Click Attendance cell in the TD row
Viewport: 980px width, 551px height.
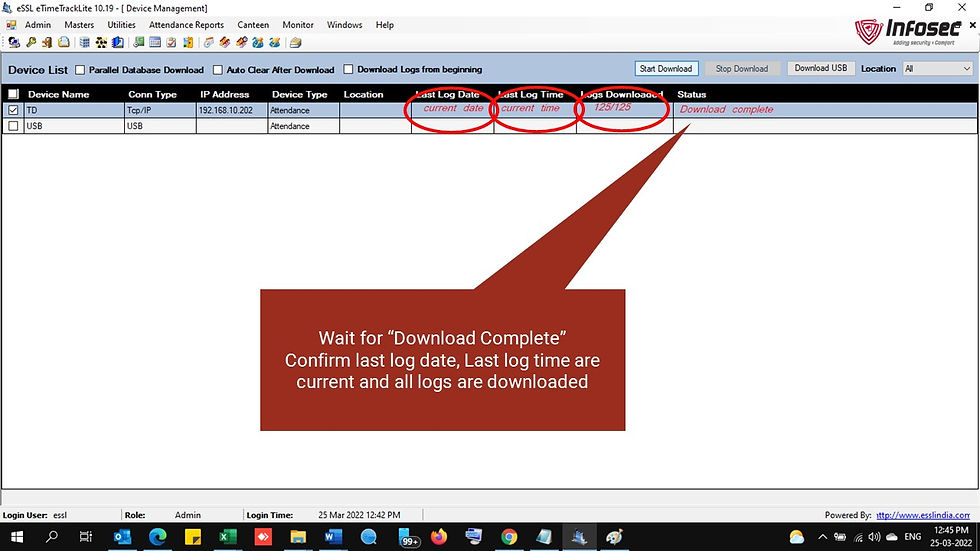coord(304,110)
